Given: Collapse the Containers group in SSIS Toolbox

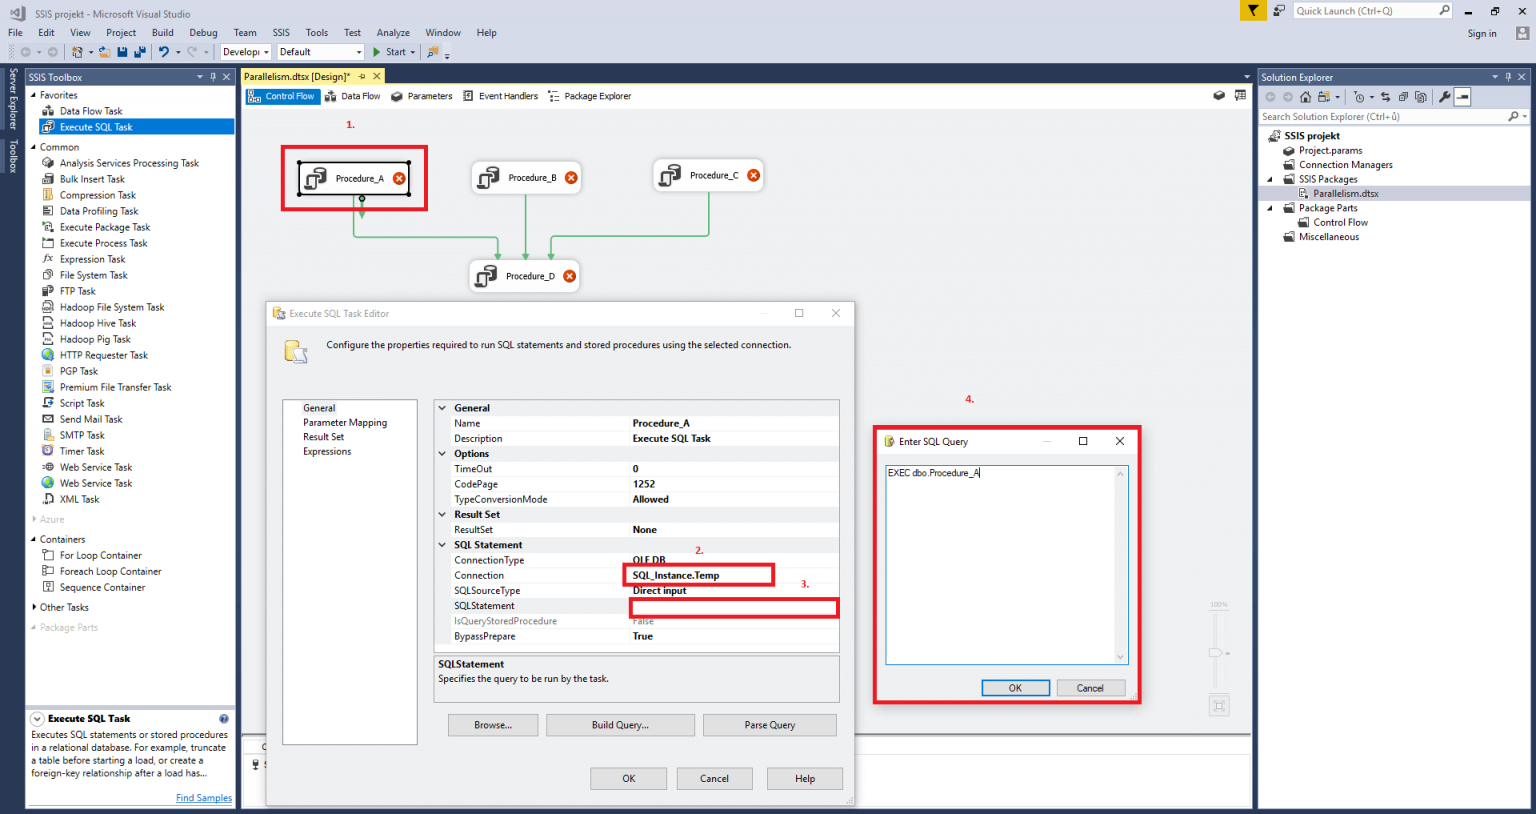Looking at the screenshot, I should click(34, 539).
